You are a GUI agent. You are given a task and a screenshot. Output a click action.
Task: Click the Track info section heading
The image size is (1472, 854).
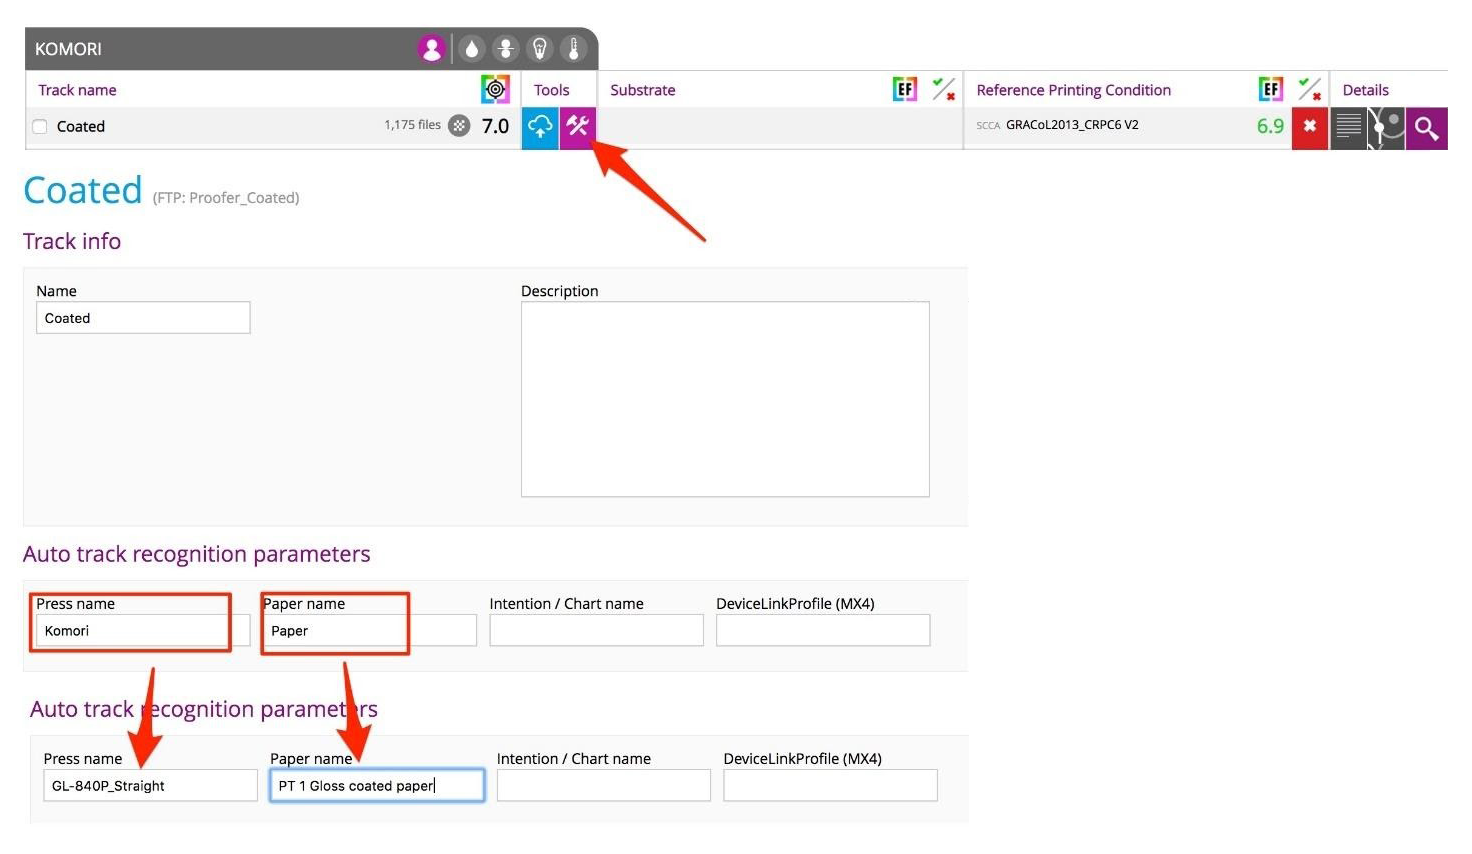pos(72,241)
